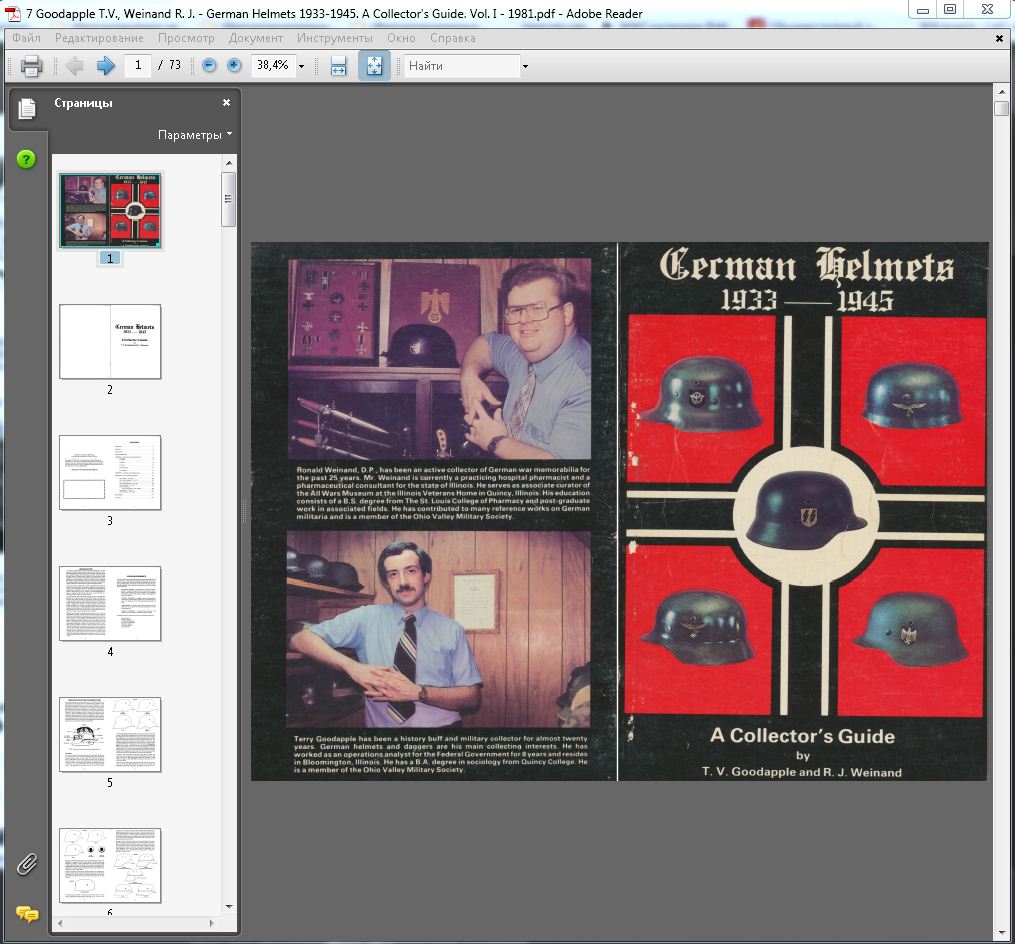
Task: Go to the next page arrow
Action: click(105, 66)
